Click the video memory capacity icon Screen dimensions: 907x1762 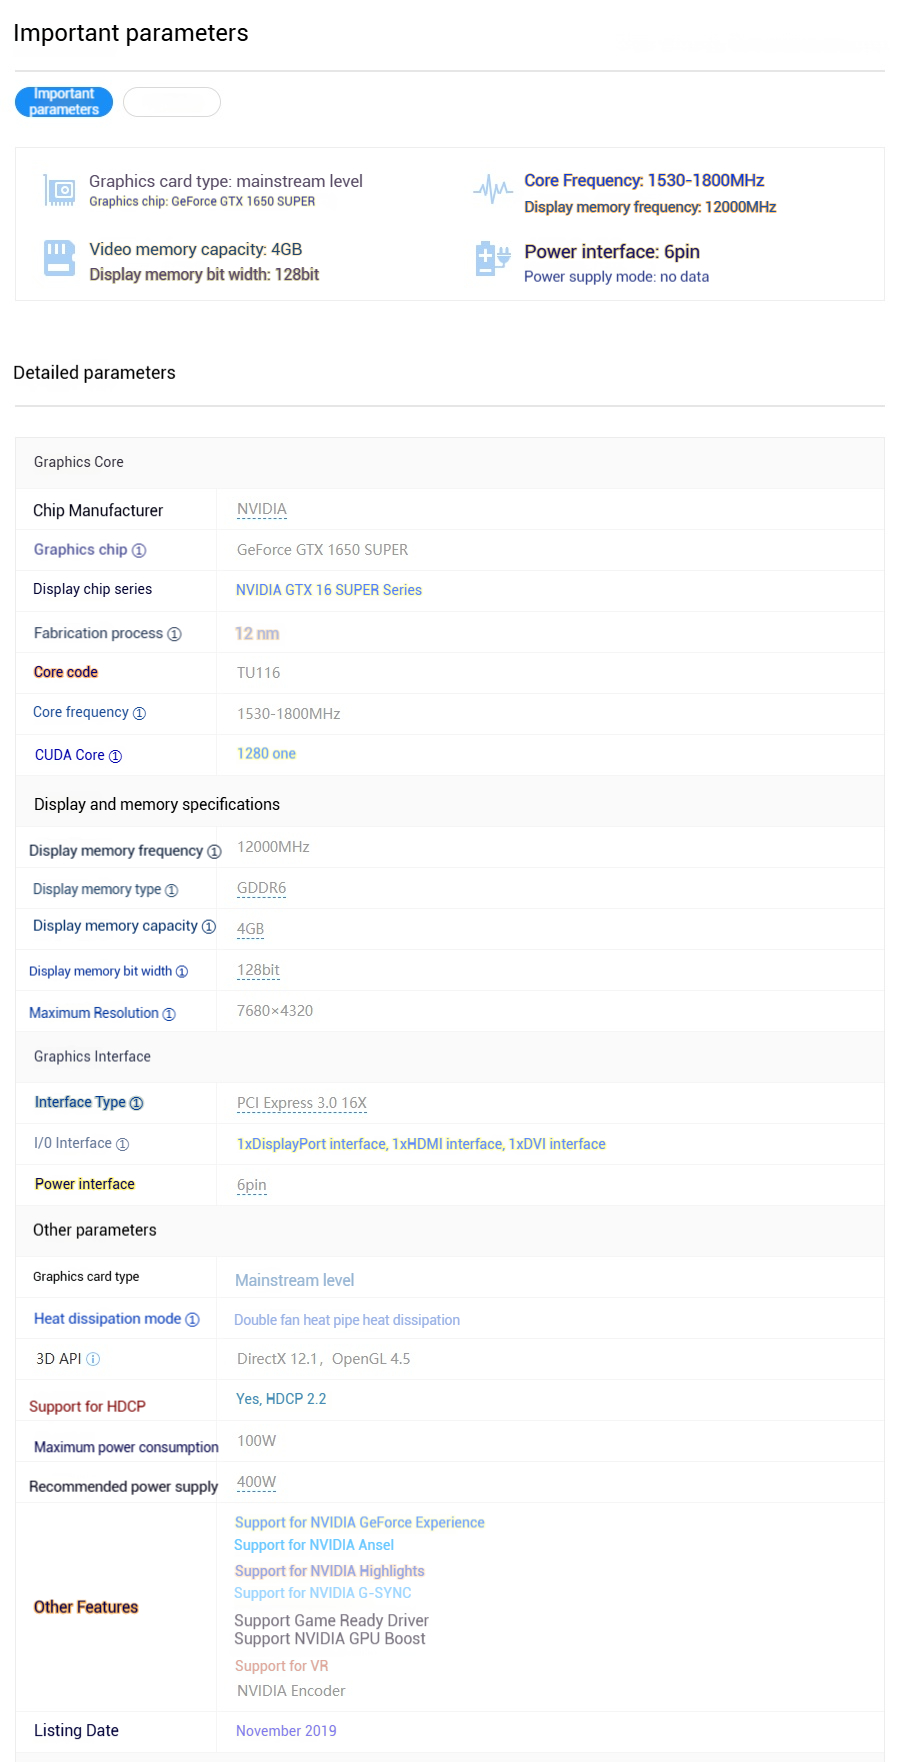pyautogui.click(x=60, y=258)
